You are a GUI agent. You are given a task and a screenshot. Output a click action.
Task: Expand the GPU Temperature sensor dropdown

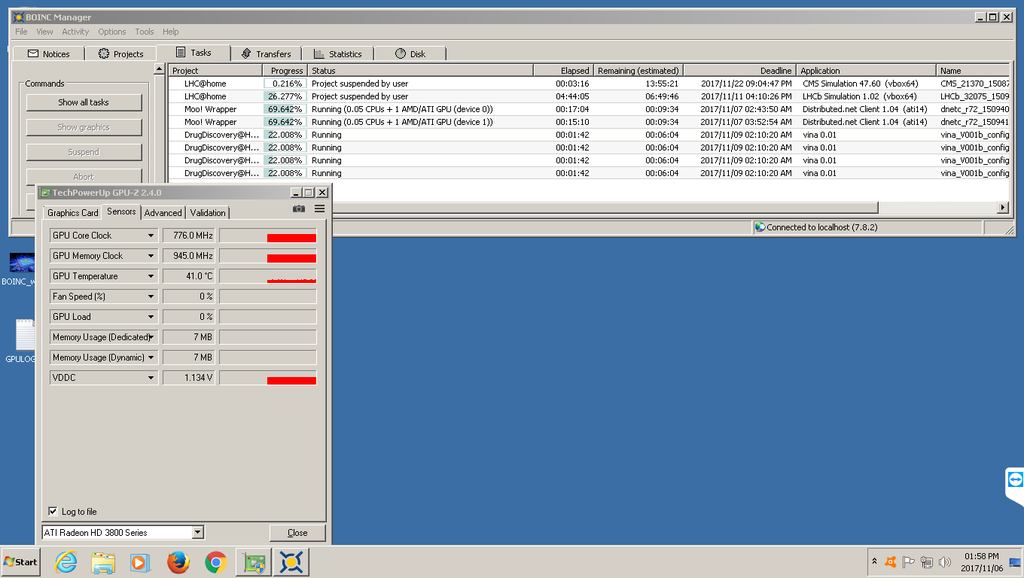151,276
